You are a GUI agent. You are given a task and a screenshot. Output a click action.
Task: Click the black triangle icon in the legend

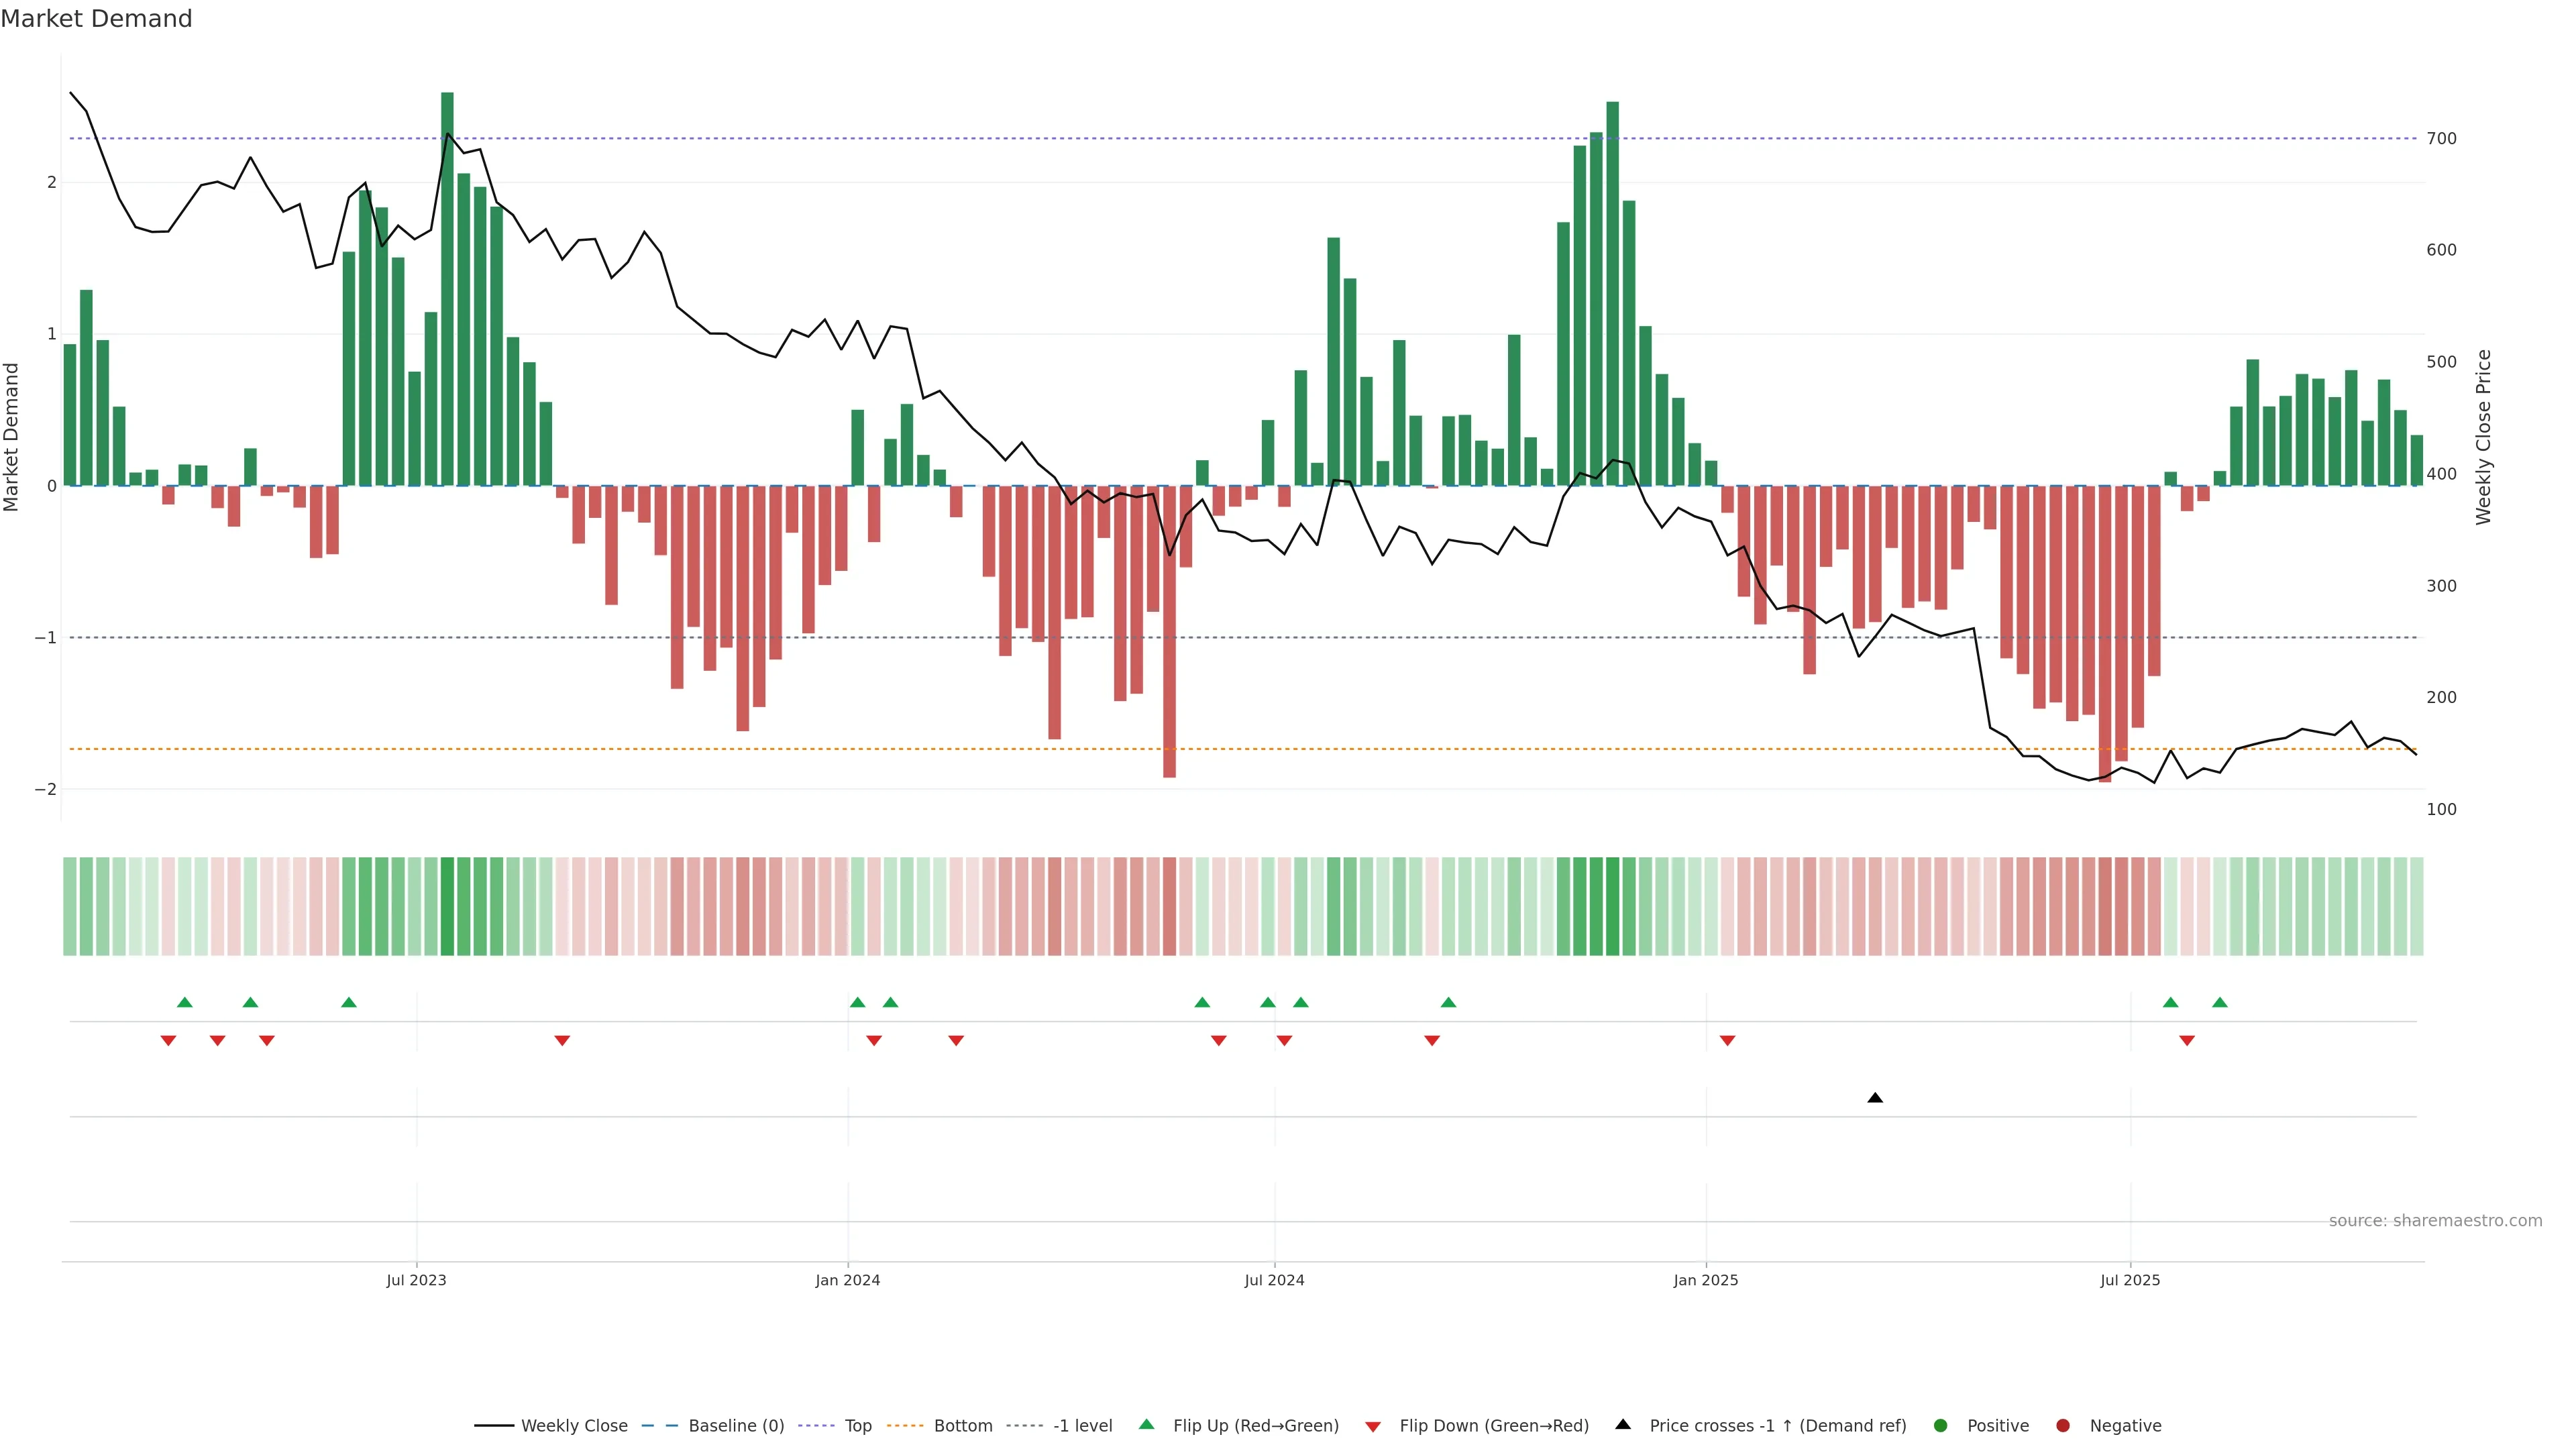tap(1623, 1424)
